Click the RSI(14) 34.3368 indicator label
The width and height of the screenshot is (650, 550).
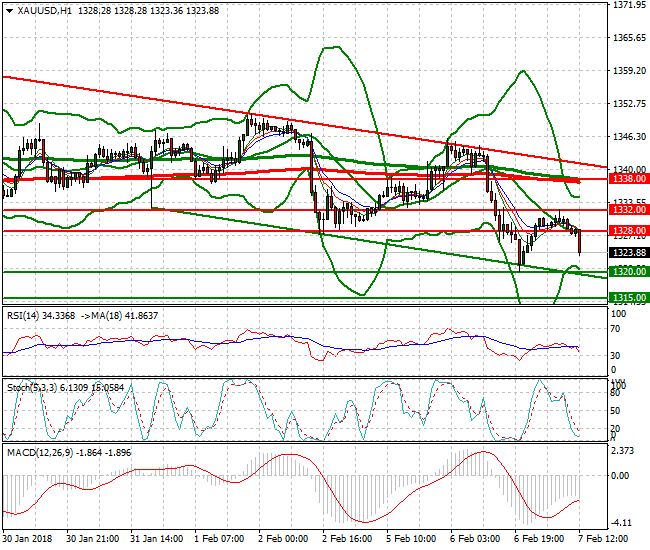pyautogui.click(x=41, y=316)
